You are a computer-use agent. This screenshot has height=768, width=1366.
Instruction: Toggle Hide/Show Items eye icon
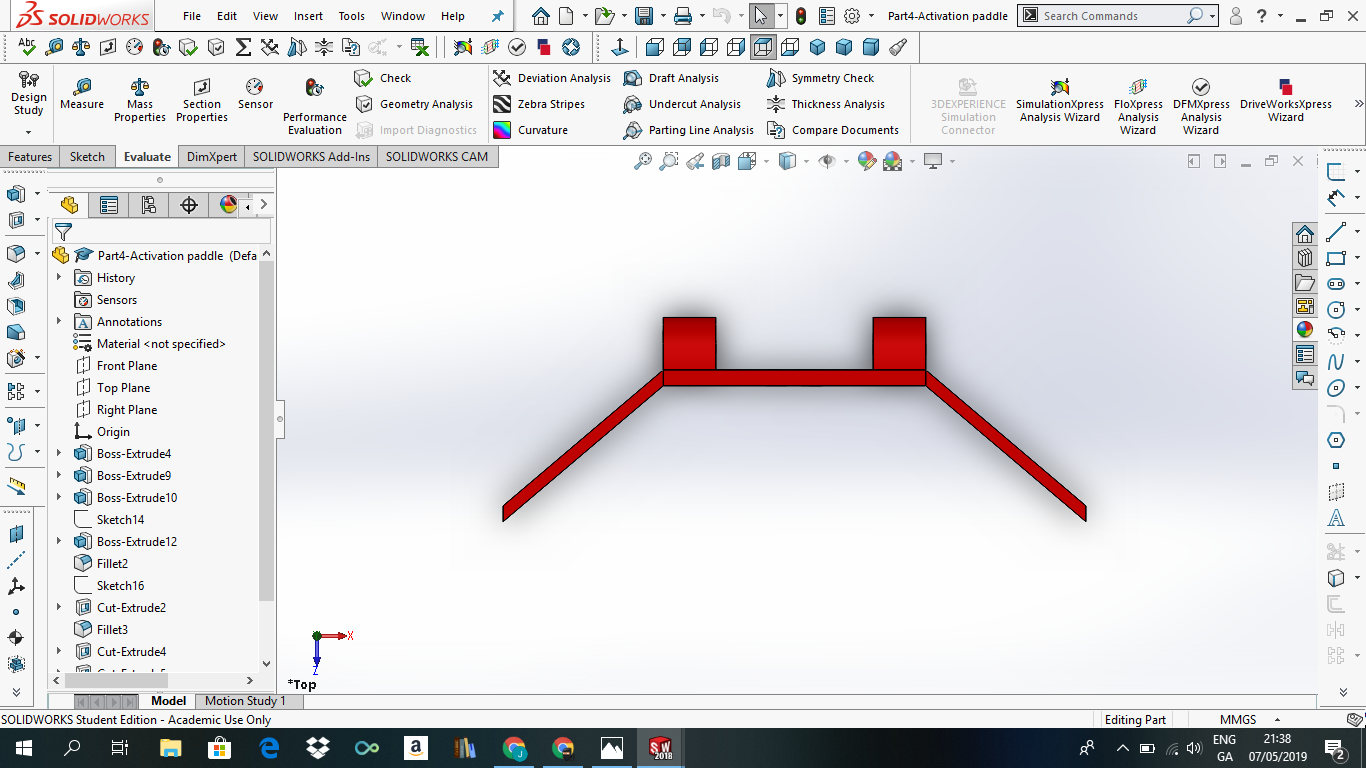point(826,161)
